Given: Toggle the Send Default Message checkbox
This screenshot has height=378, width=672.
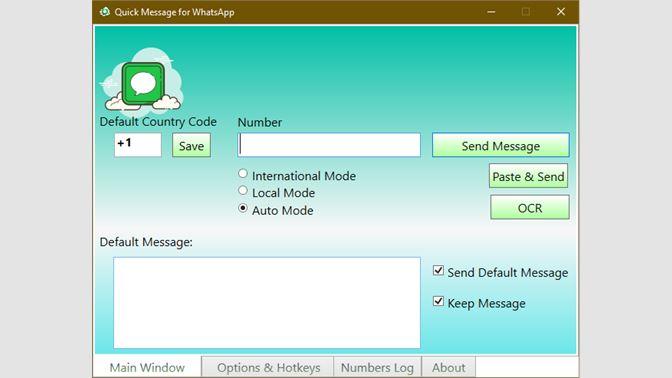Looking at the screenshot, I should (438, 271).
